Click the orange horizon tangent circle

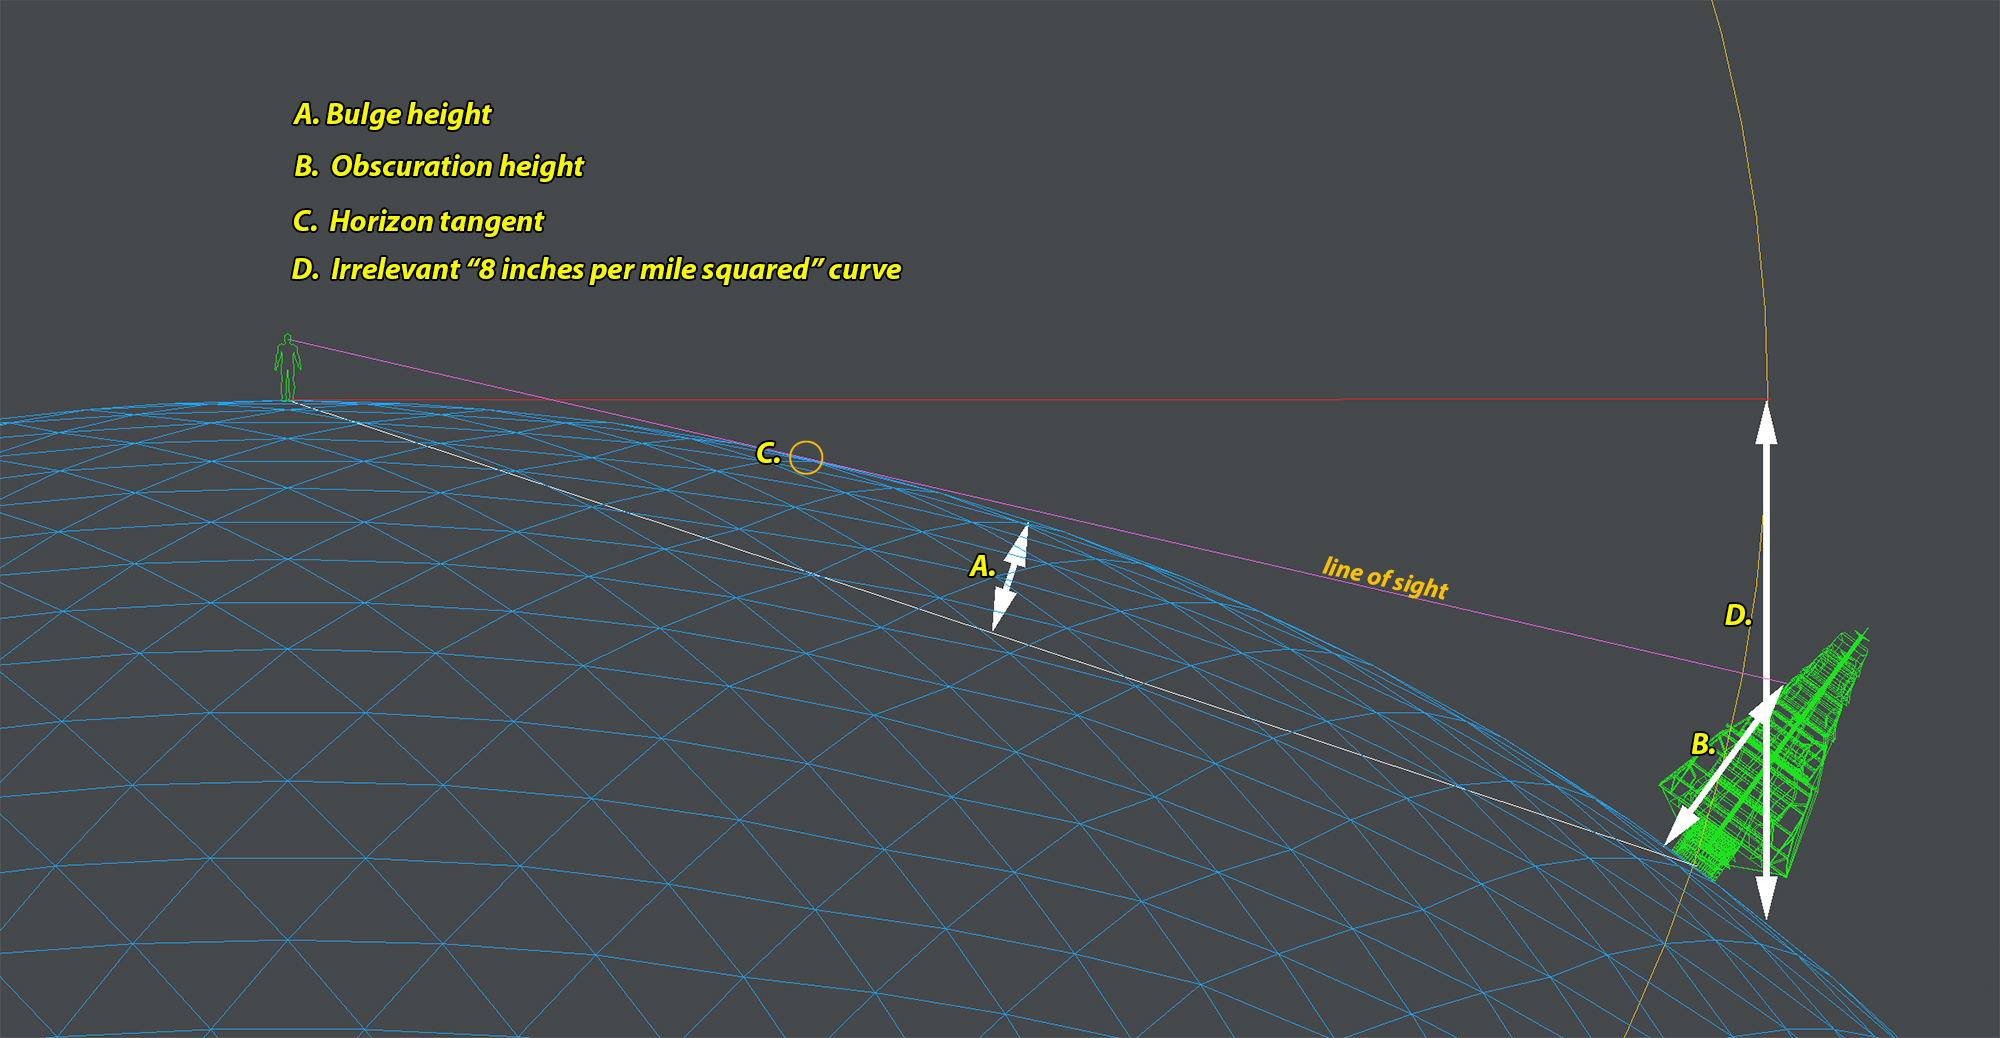pyautogui.click(x=806, y=458)
